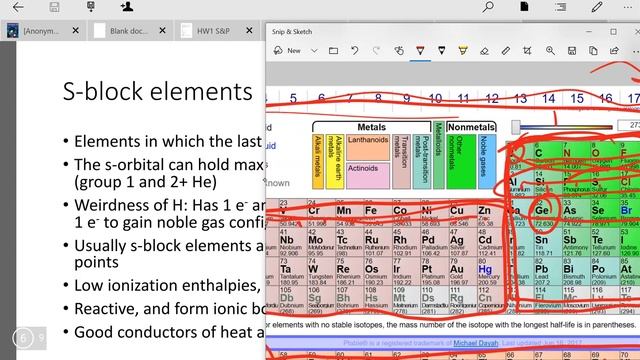Share the snip using the share icon

click(x=614, y=51)
